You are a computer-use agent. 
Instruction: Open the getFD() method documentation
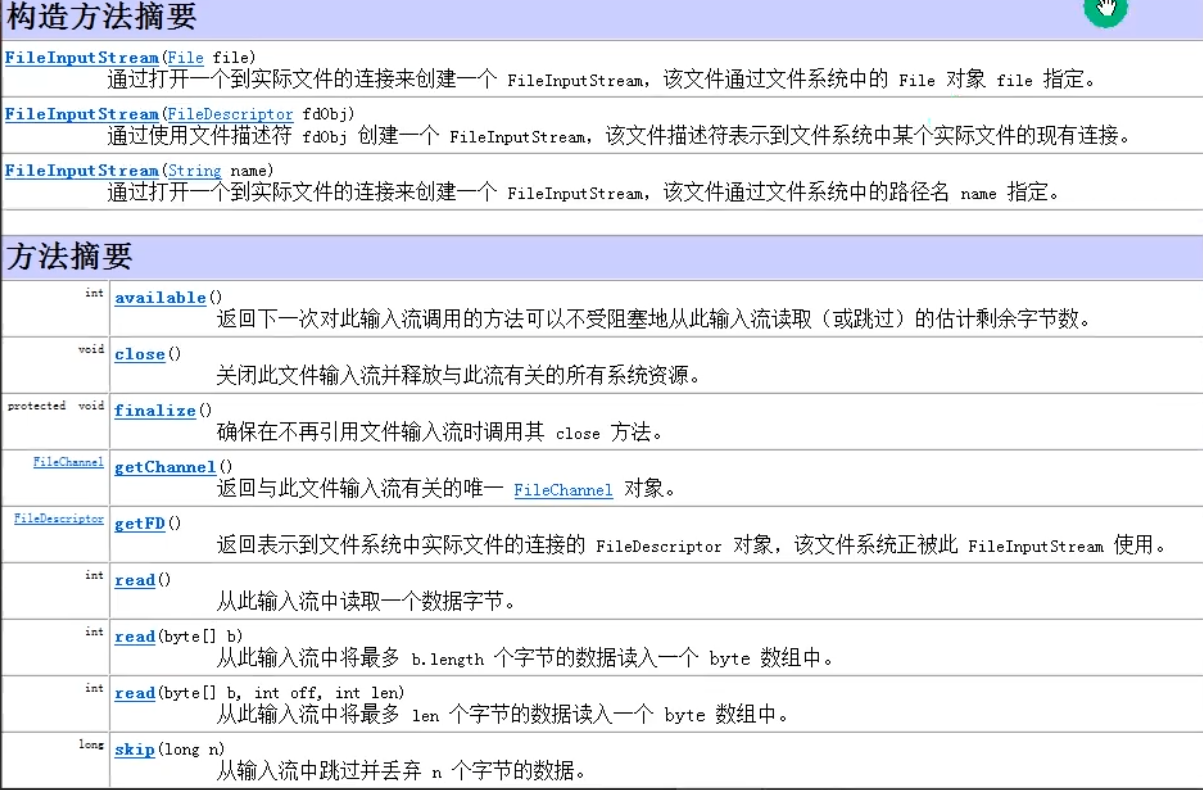click(x=139, y=523)
